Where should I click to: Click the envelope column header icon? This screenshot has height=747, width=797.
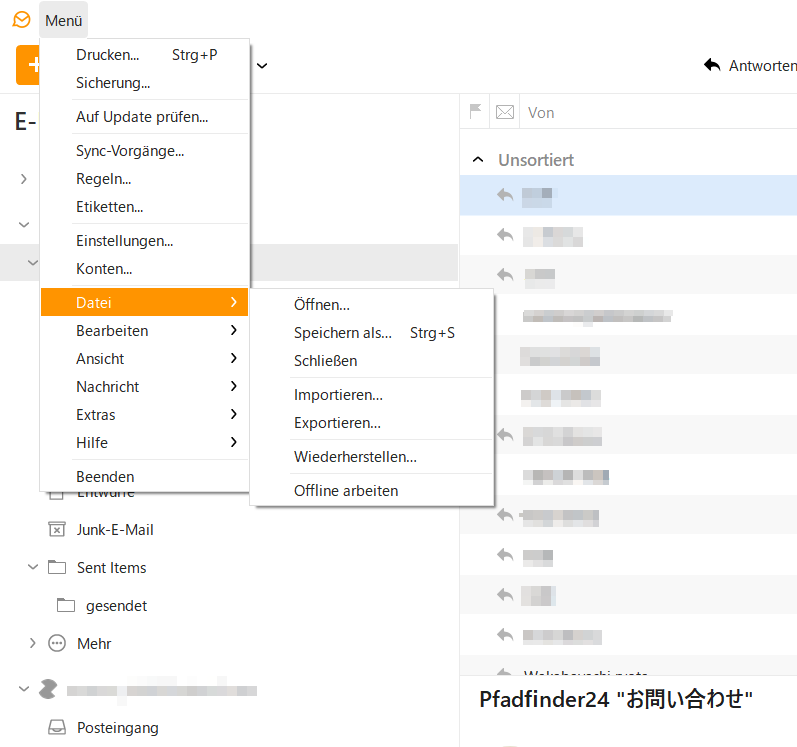505,113
